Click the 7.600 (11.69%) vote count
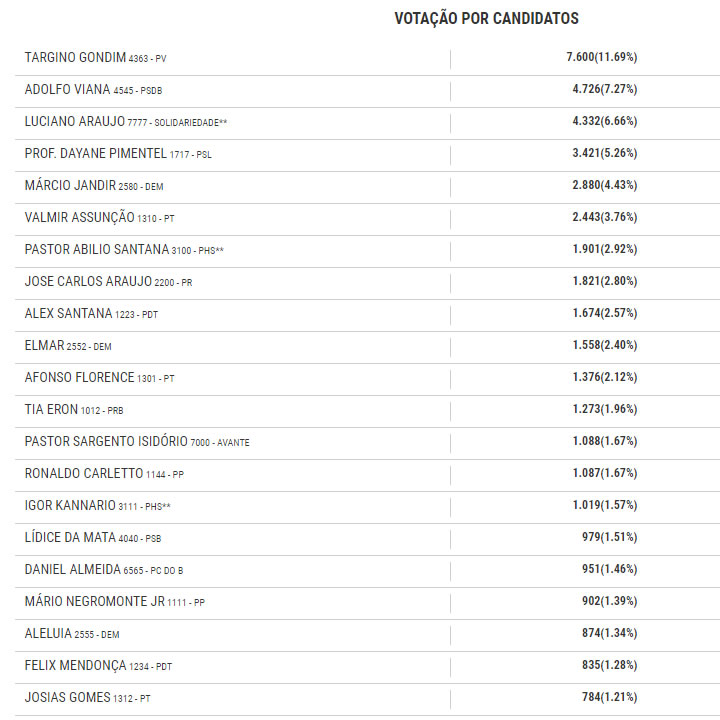The image size is (720, 720). [x=602, y=57]
